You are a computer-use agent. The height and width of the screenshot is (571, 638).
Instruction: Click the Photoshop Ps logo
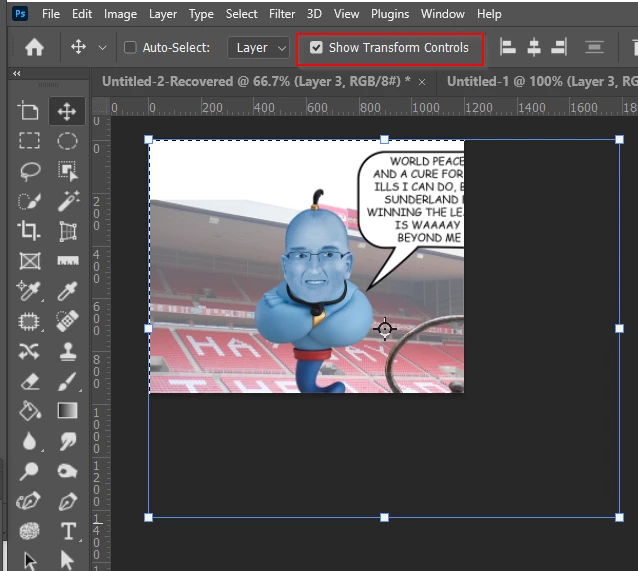pyautogui.click(x=20, y=14)
